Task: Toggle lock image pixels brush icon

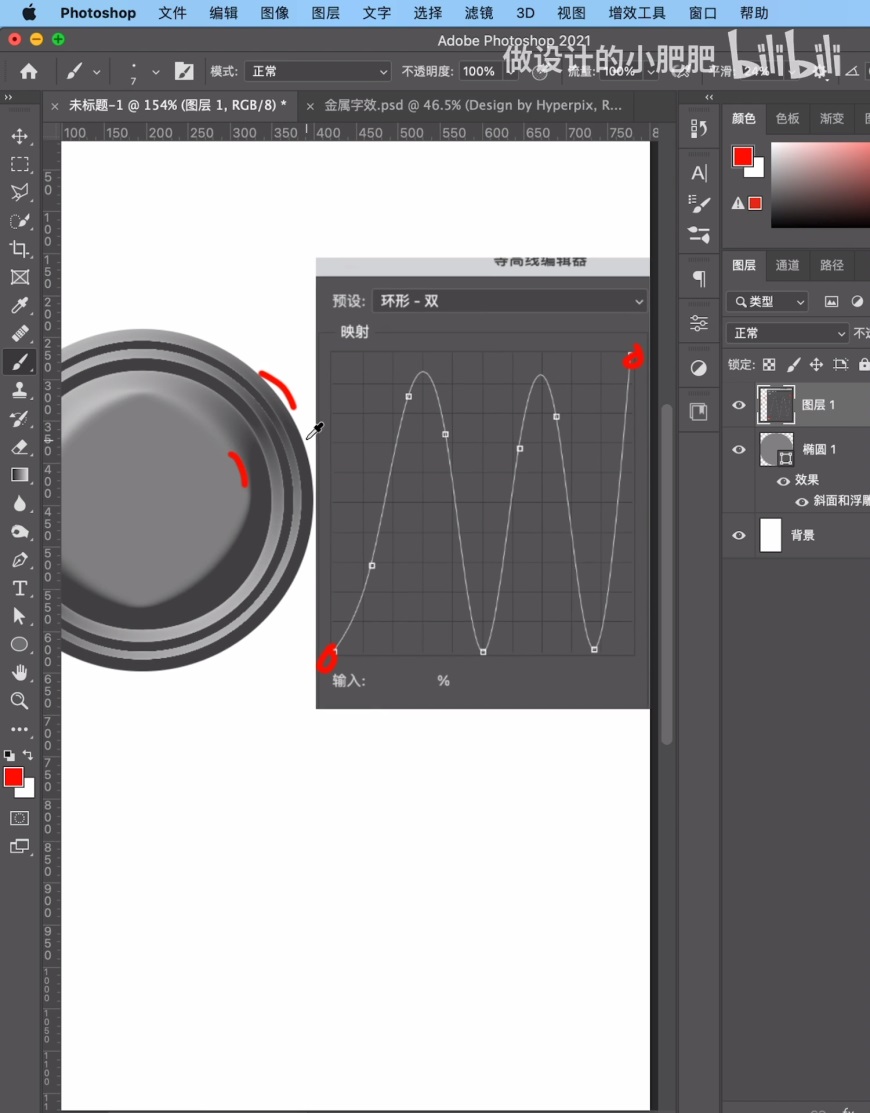Action: (793, 364)
